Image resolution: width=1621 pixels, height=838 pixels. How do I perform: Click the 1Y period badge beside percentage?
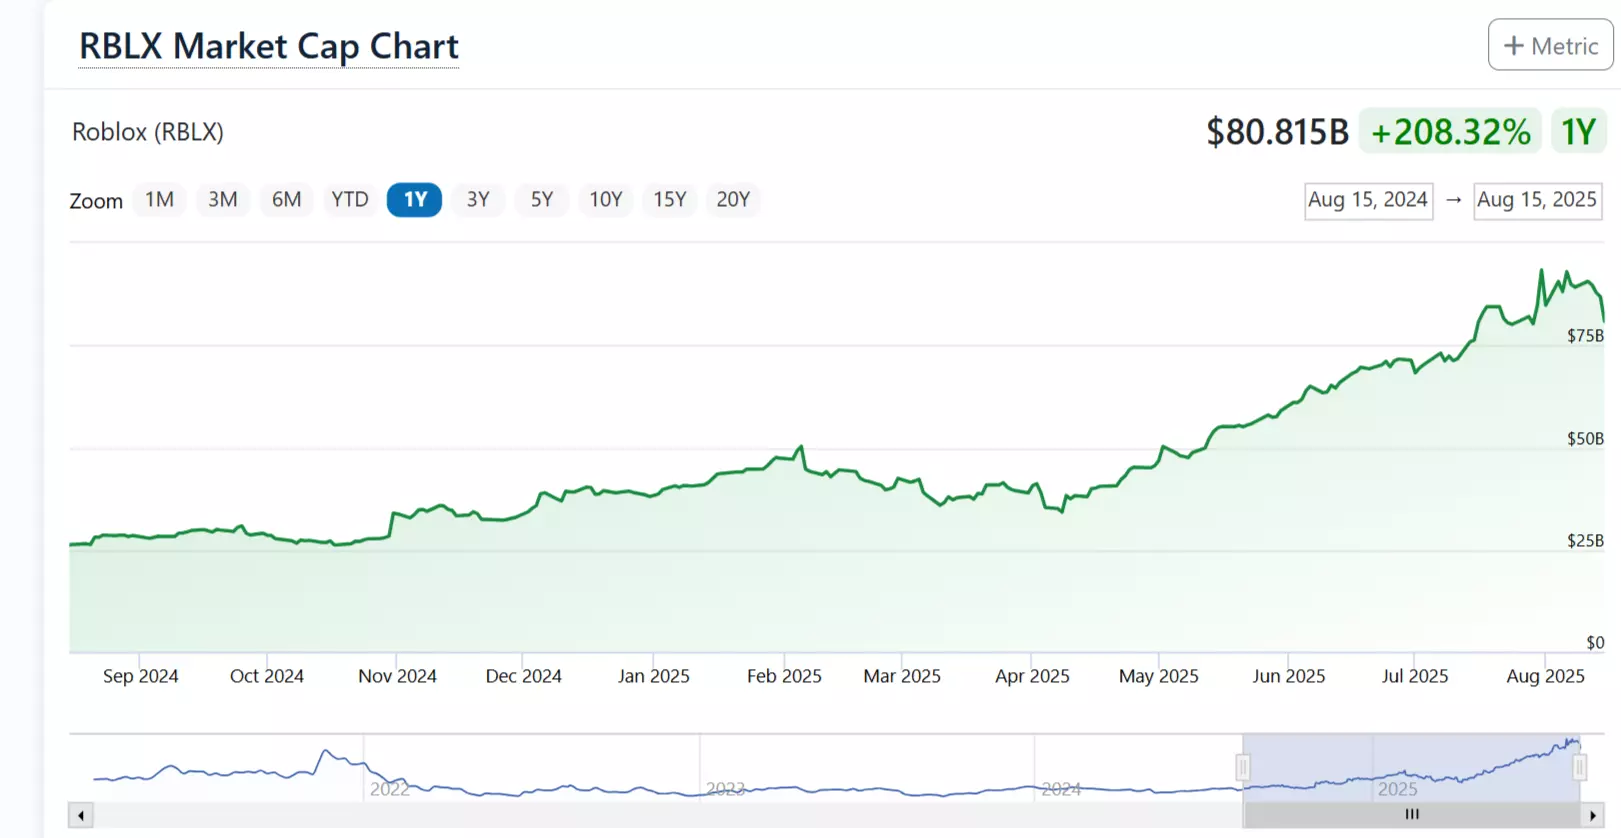pos(1578,131)
